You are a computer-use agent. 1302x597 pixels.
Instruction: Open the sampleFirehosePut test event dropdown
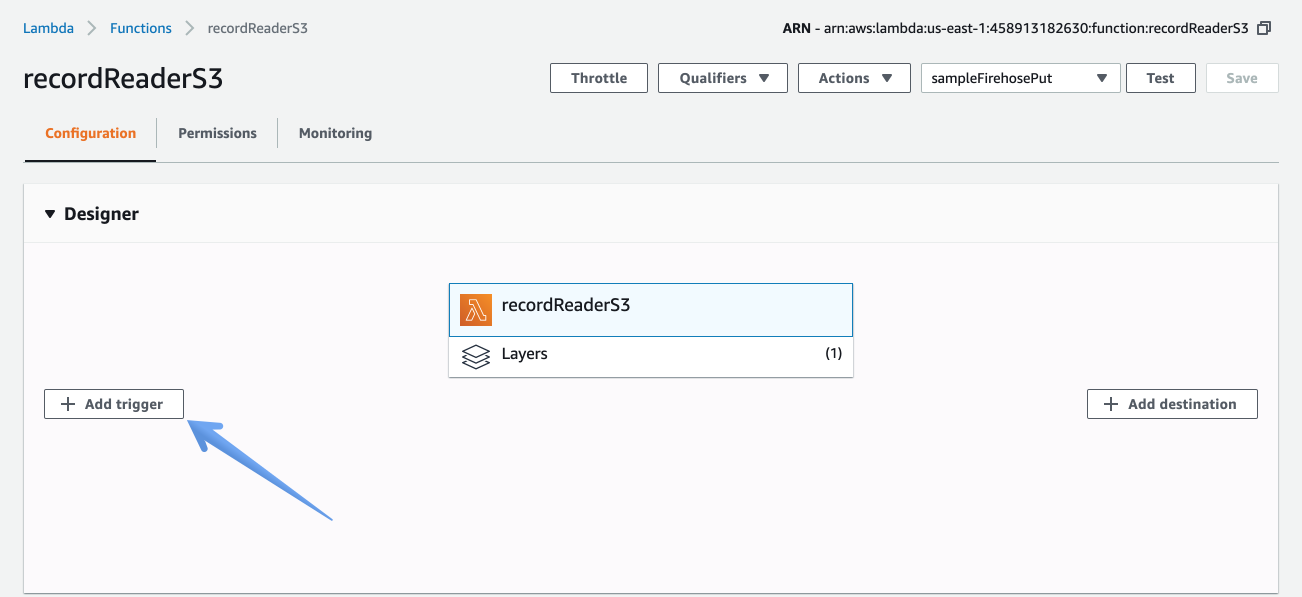1020,78
